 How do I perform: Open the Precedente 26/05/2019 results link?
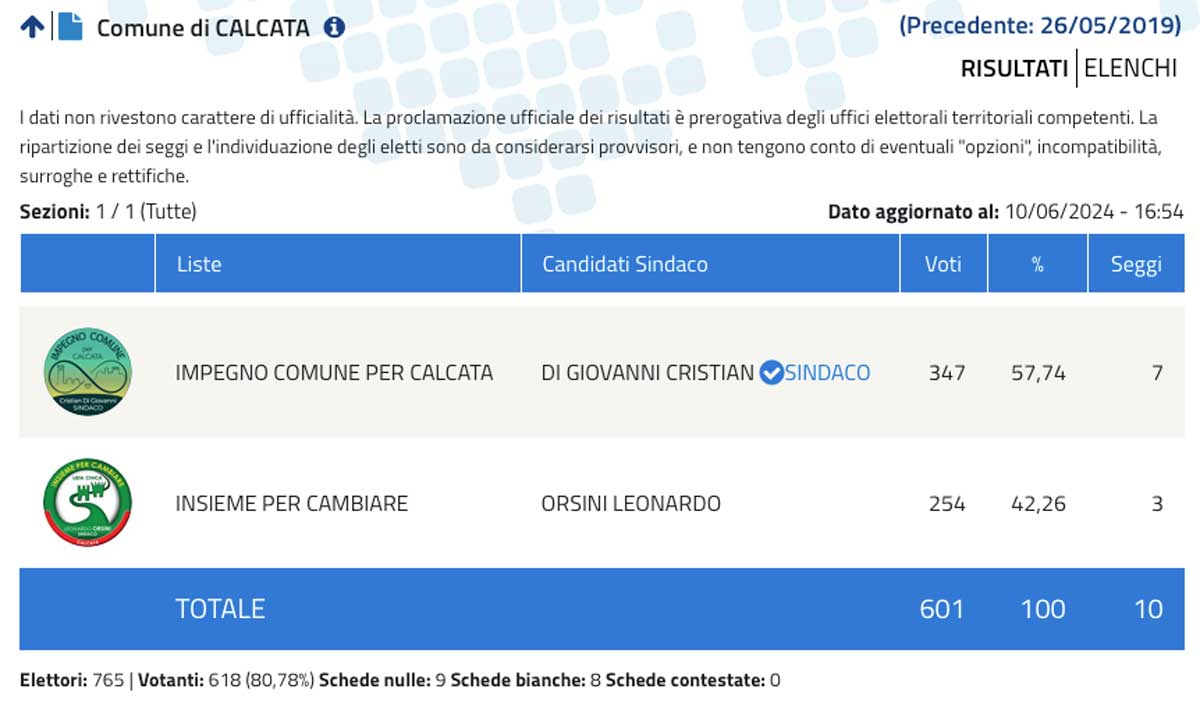(x=1041, y=26)
